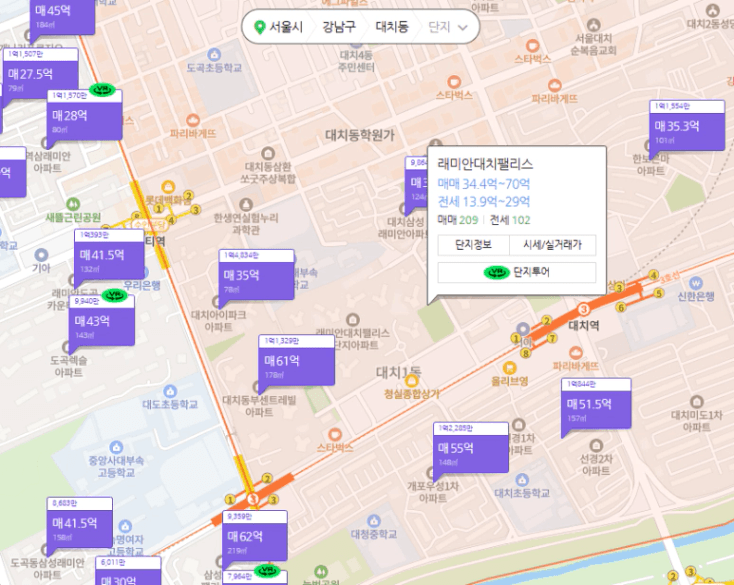Click the 래미안대치팰리스 title in popup
Viewport: 734px width, 585px height.
pyautogui.click(x=485, y=163)
